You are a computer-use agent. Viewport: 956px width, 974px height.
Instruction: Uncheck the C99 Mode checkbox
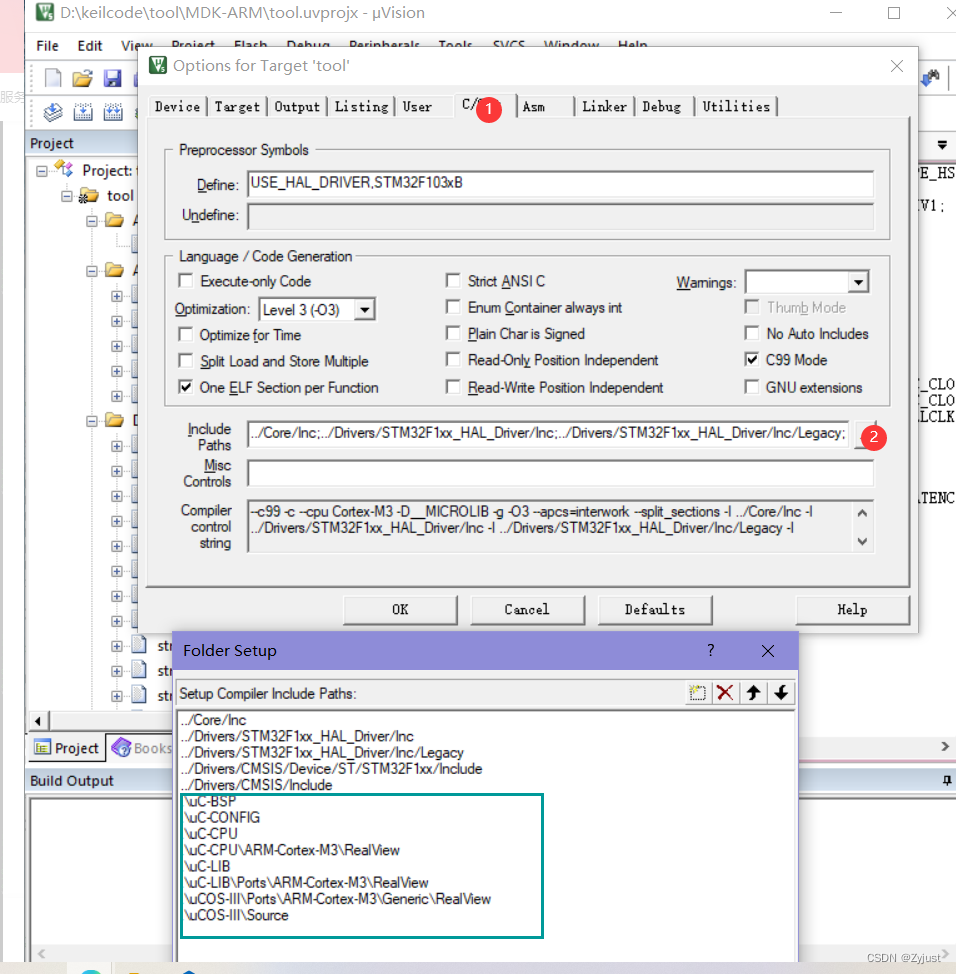752,360
